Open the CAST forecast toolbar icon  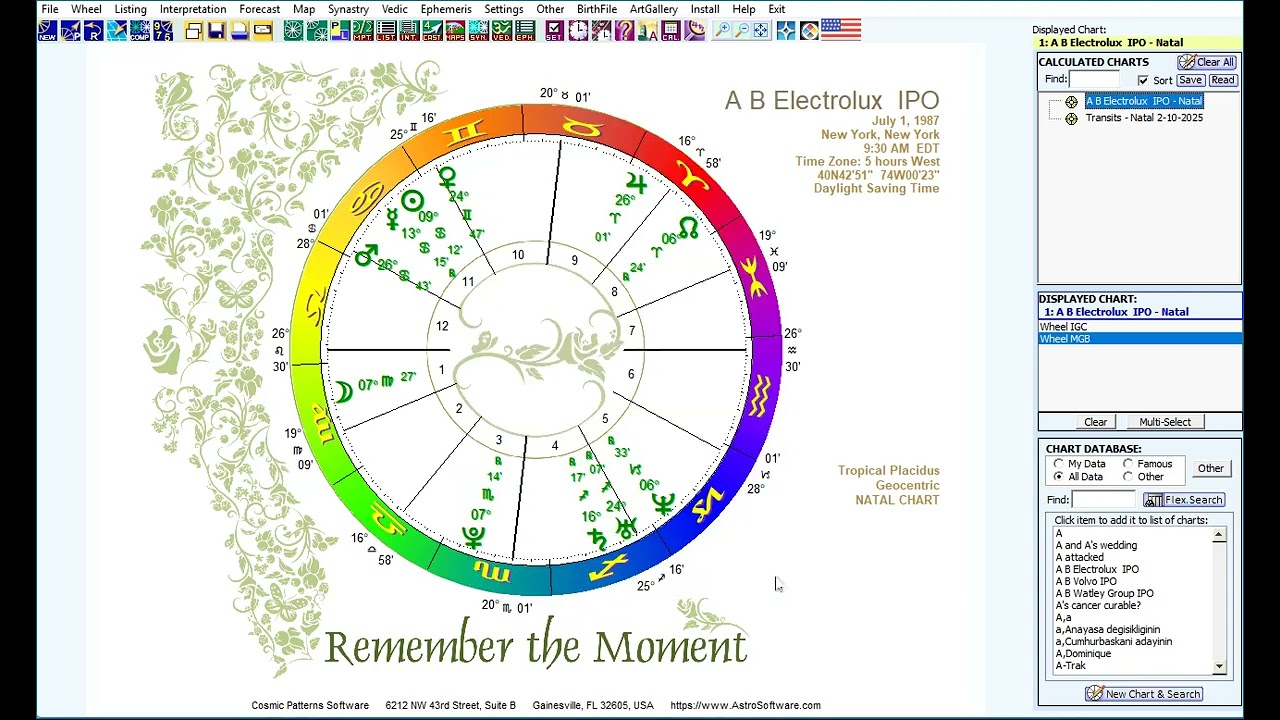(x=432, y=31)
